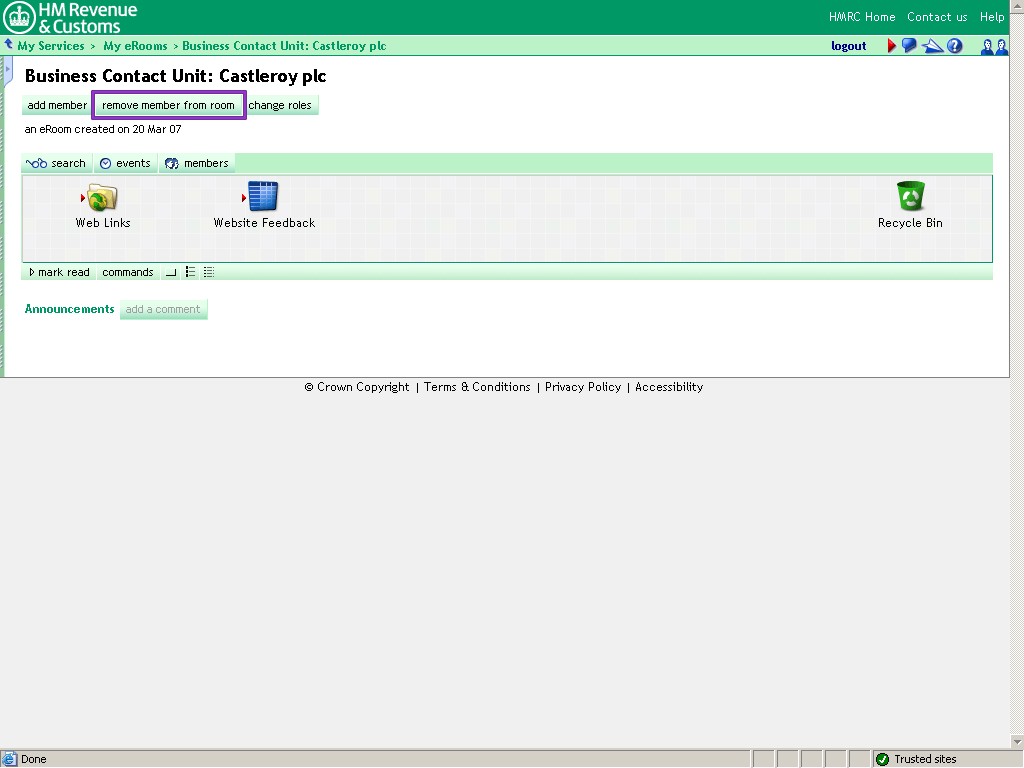Open the Web Links folder icon
Viewport: 1024px width, 768px height.
pos(102,197)
